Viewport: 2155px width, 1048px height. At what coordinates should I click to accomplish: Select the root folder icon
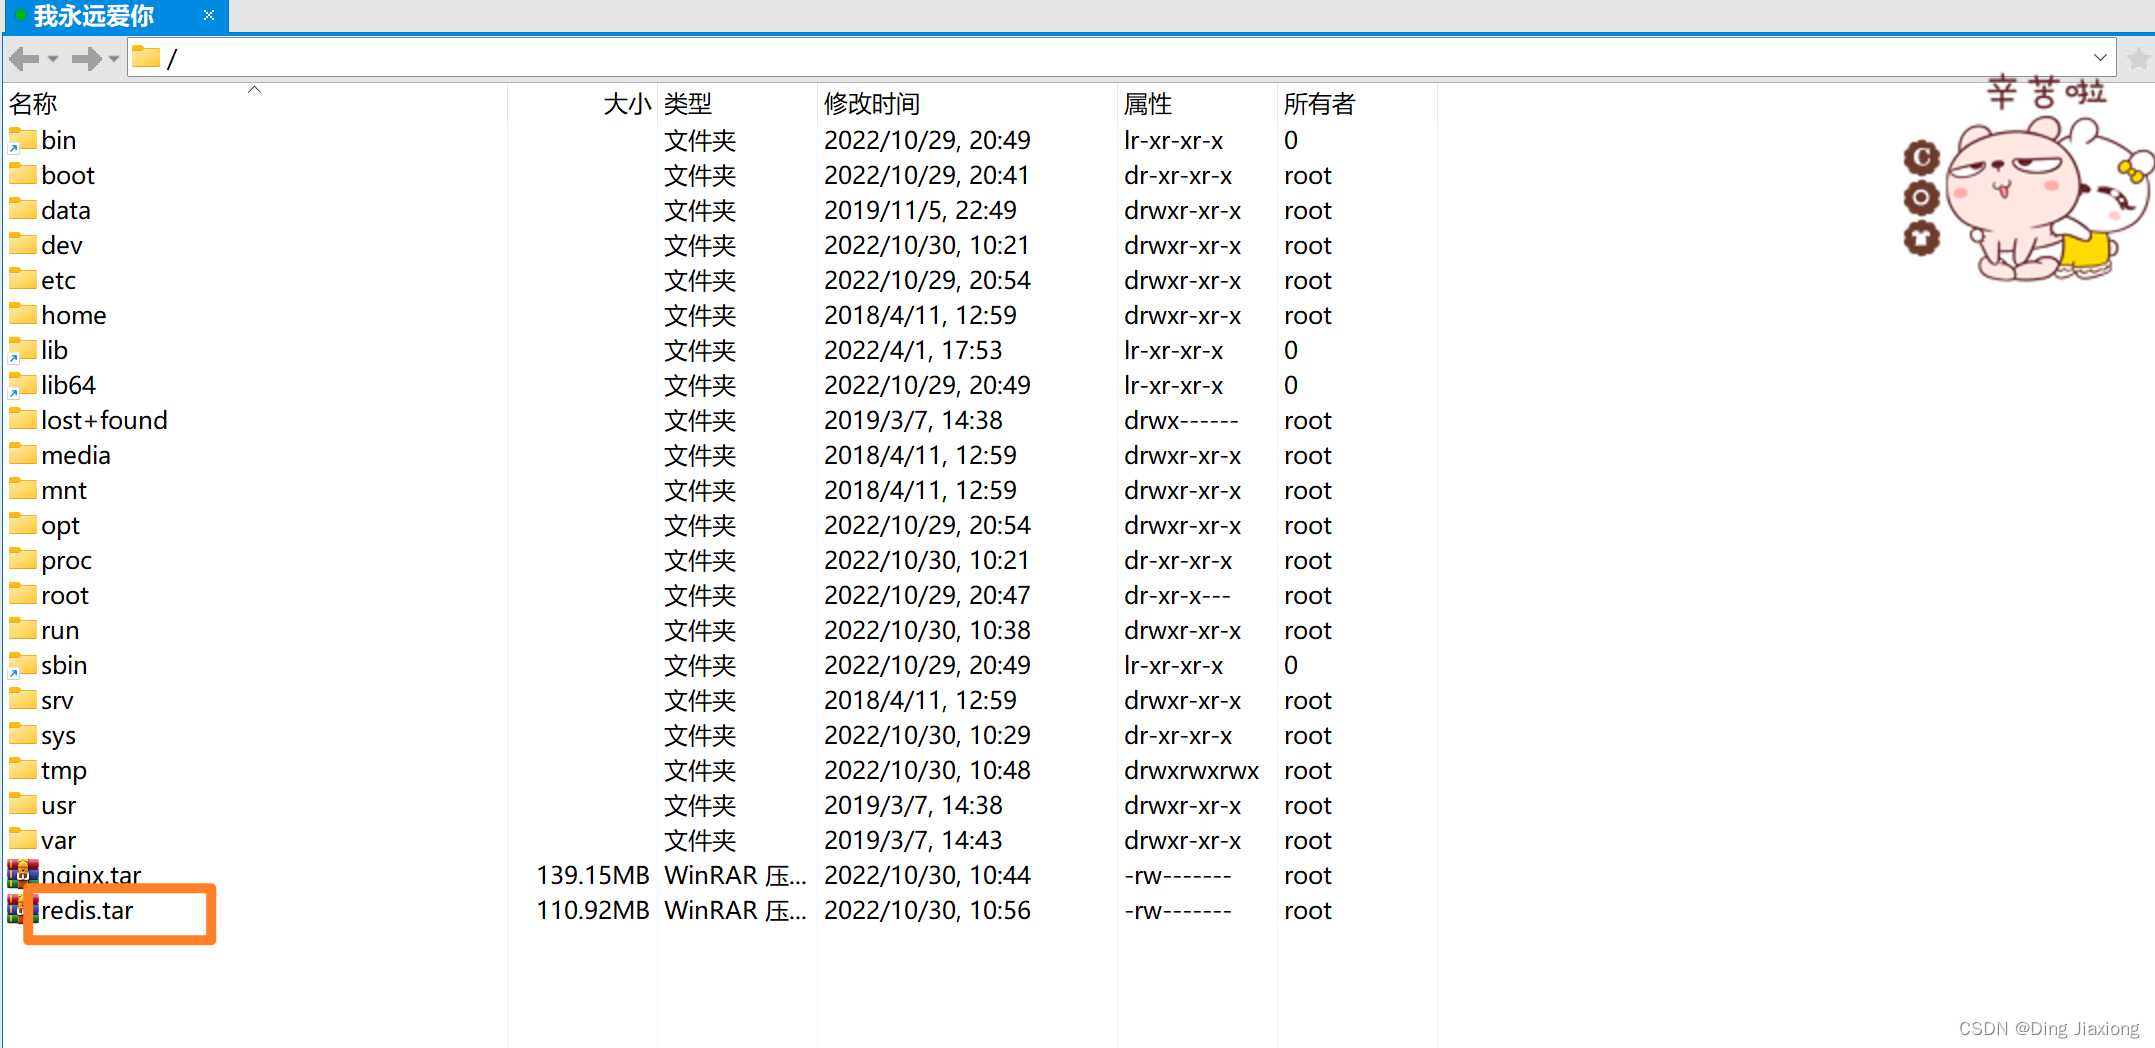click(22, 595)
